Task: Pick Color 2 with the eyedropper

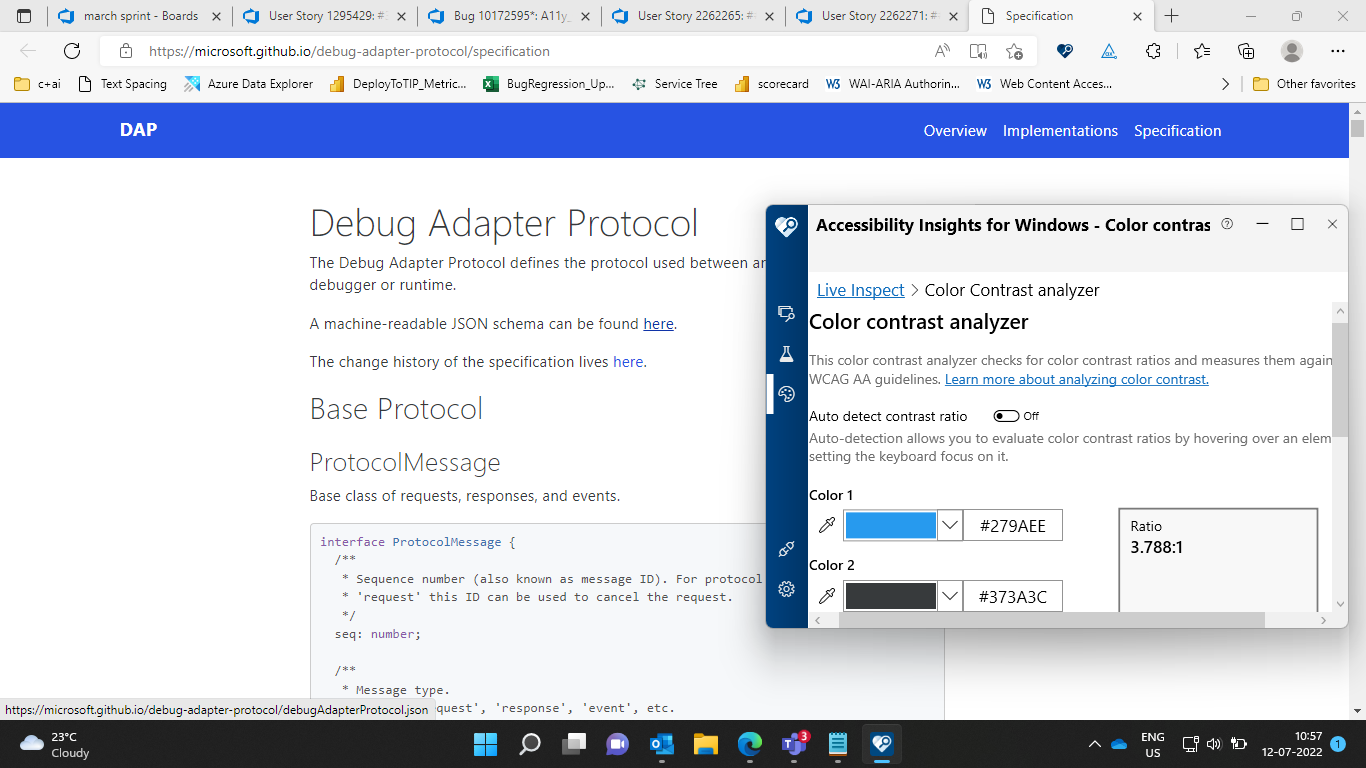Action: [826, 595]
